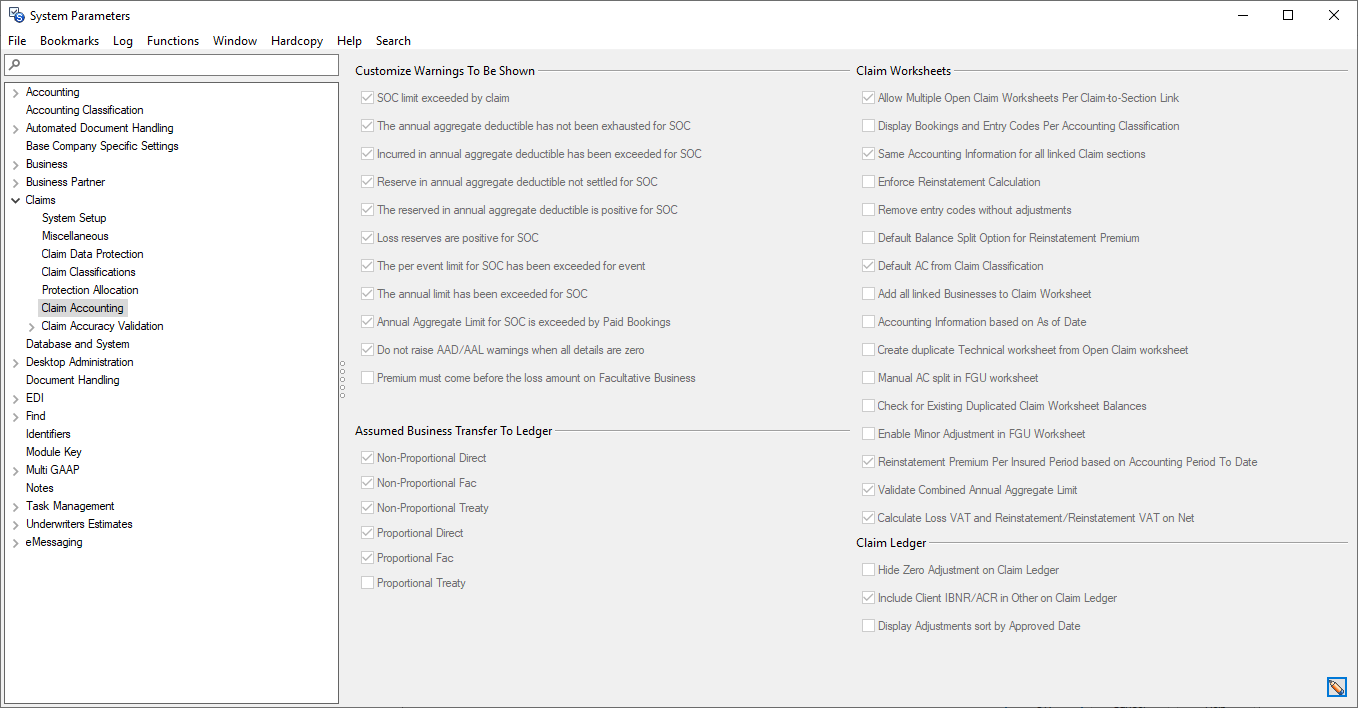Check 'Enforce Reinstatement Calculation'
1358x708 pixels.
[x=868, y=182]
